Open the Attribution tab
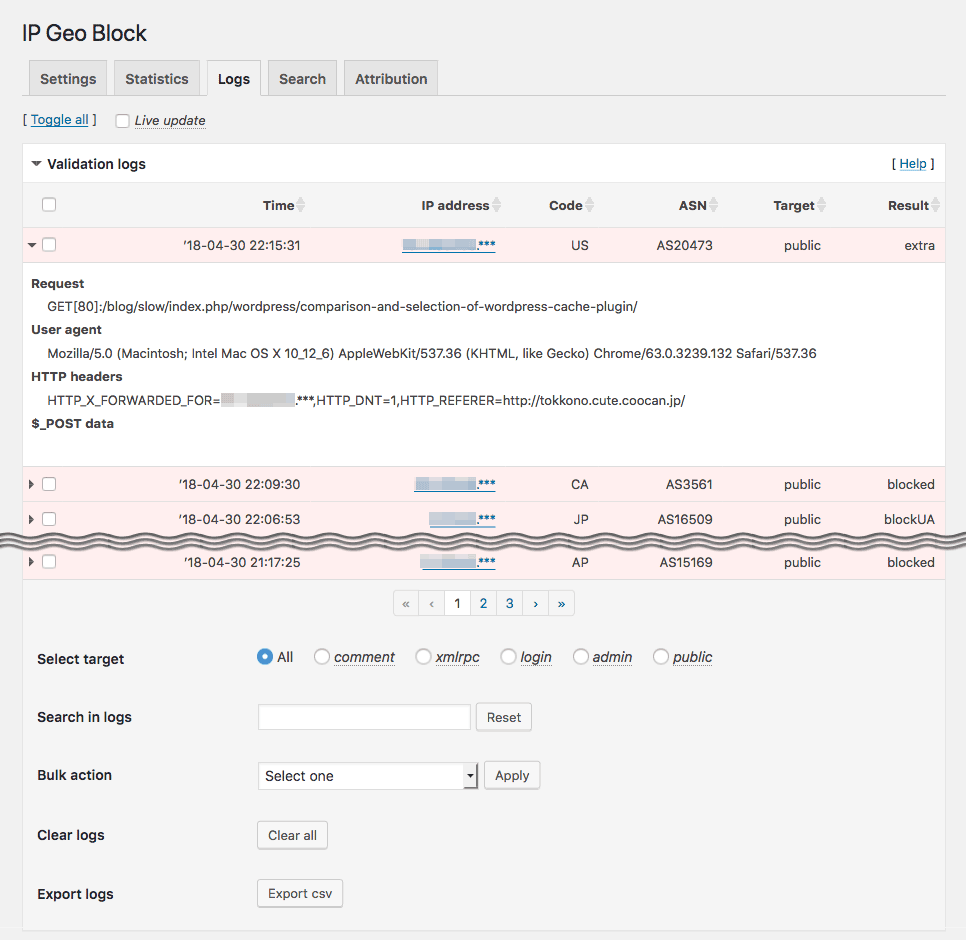 [x=391, y=79]
